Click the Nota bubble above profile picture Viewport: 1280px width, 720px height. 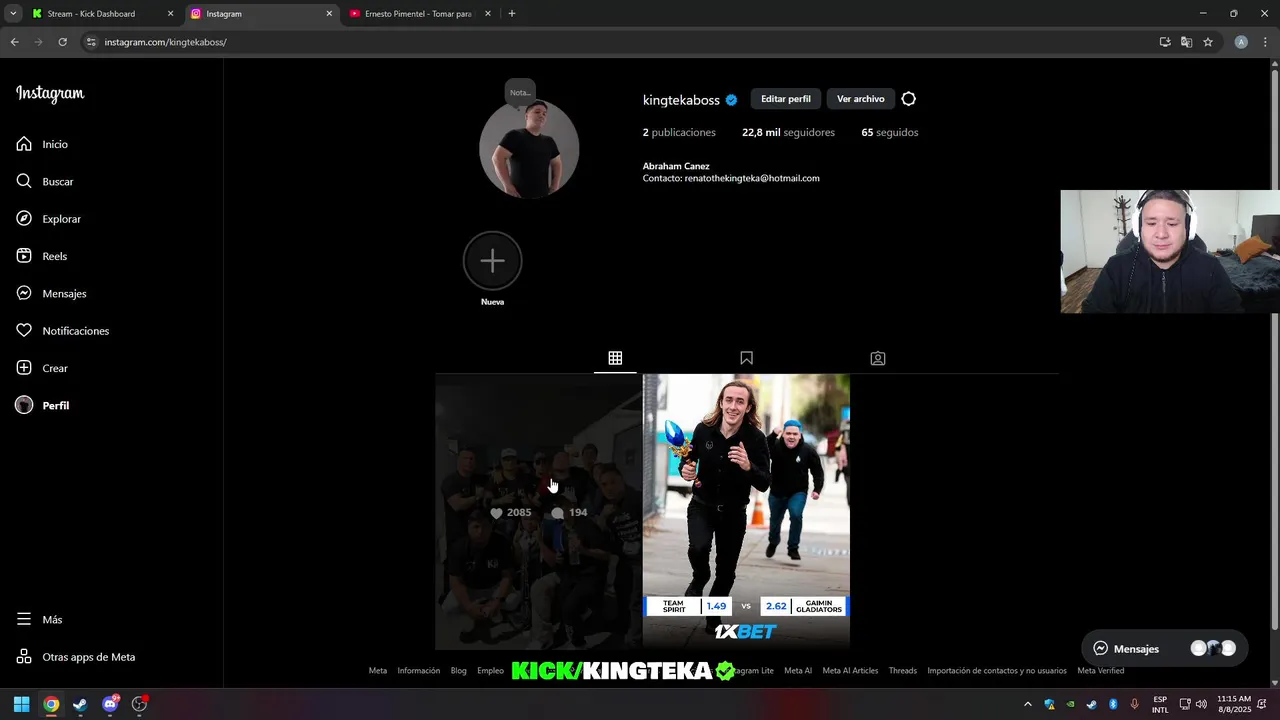point(520,93)
